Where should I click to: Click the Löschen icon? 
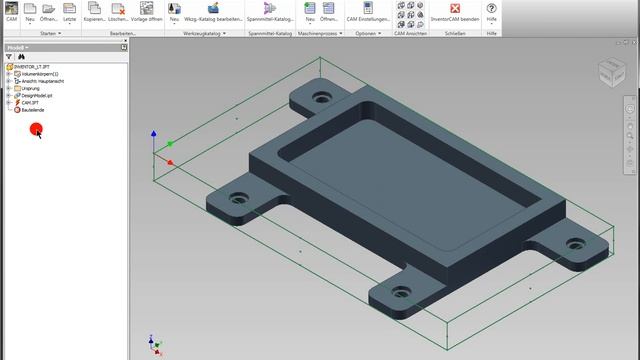click(118, 11)
